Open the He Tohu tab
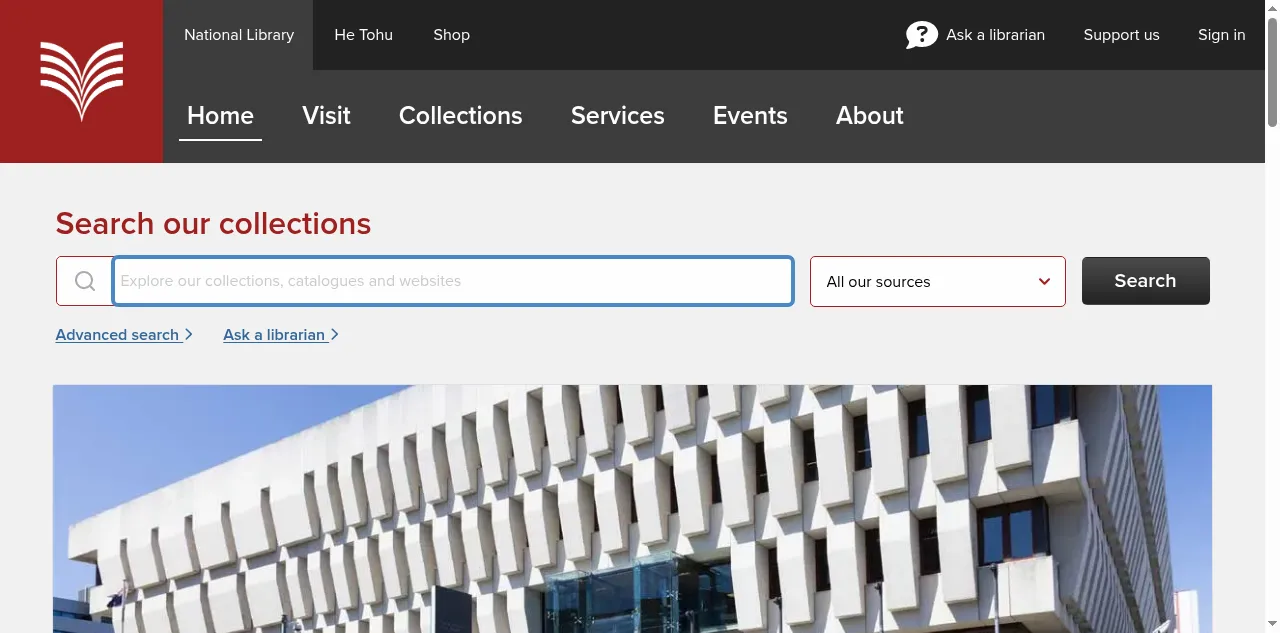This screenshot has width=1280, height=633. [x=363, y=35]
